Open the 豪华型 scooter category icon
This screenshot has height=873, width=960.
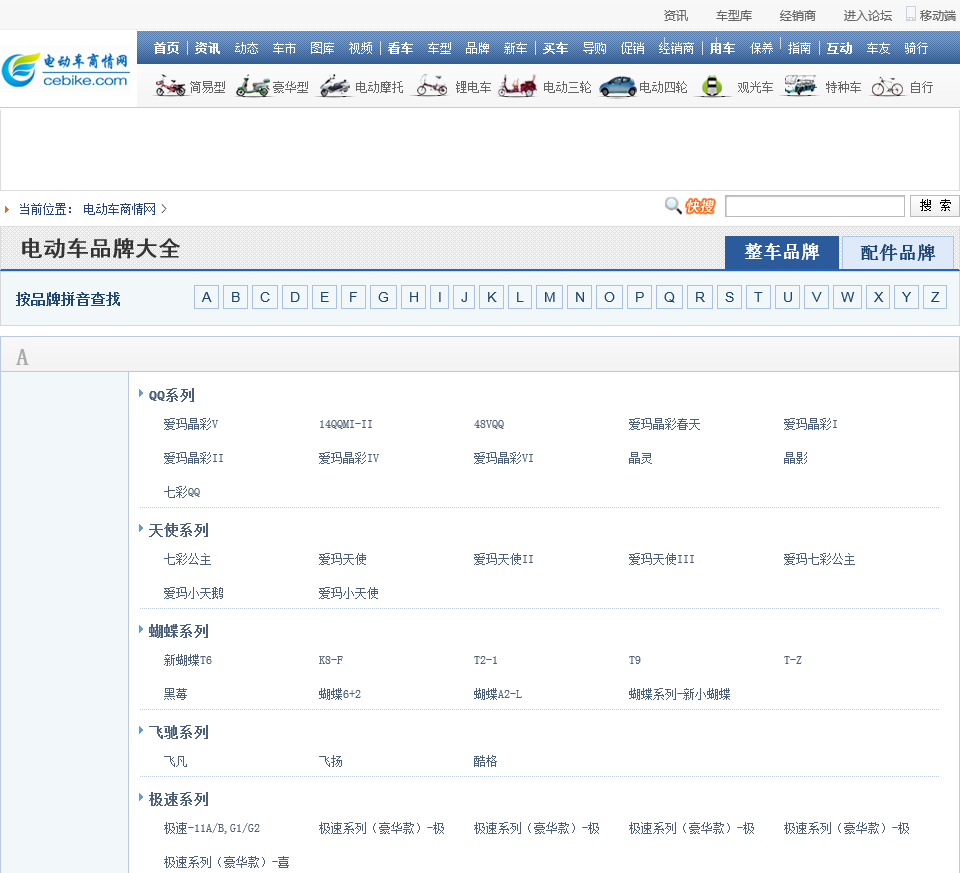[252, 86]
